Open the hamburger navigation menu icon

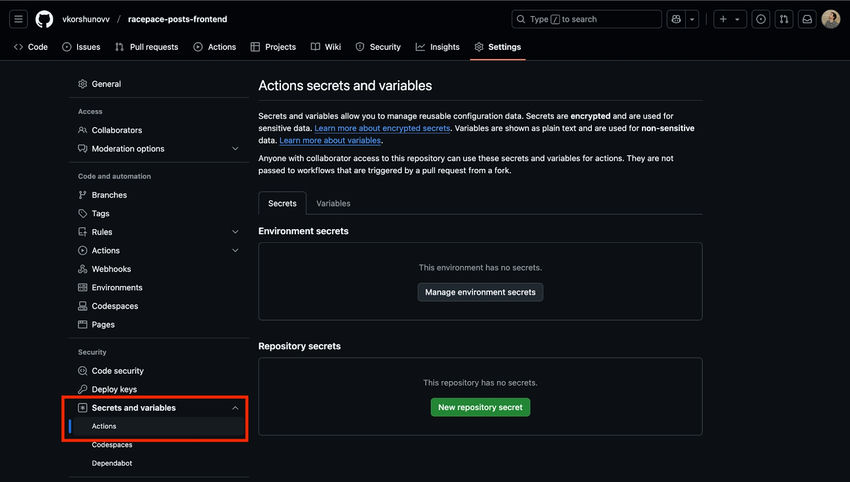coord(18,19)
